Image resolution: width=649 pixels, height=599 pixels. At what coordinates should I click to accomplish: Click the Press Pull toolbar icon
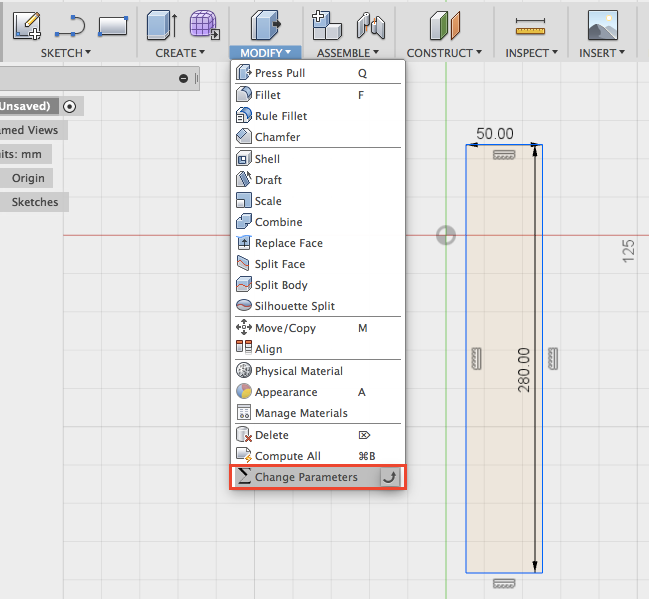tap(265, 26)
